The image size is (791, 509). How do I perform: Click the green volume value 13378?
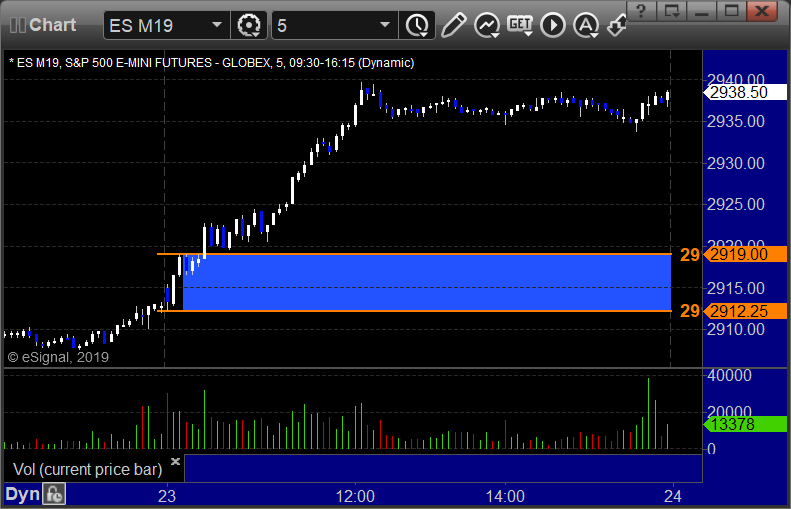pos(745,424)
